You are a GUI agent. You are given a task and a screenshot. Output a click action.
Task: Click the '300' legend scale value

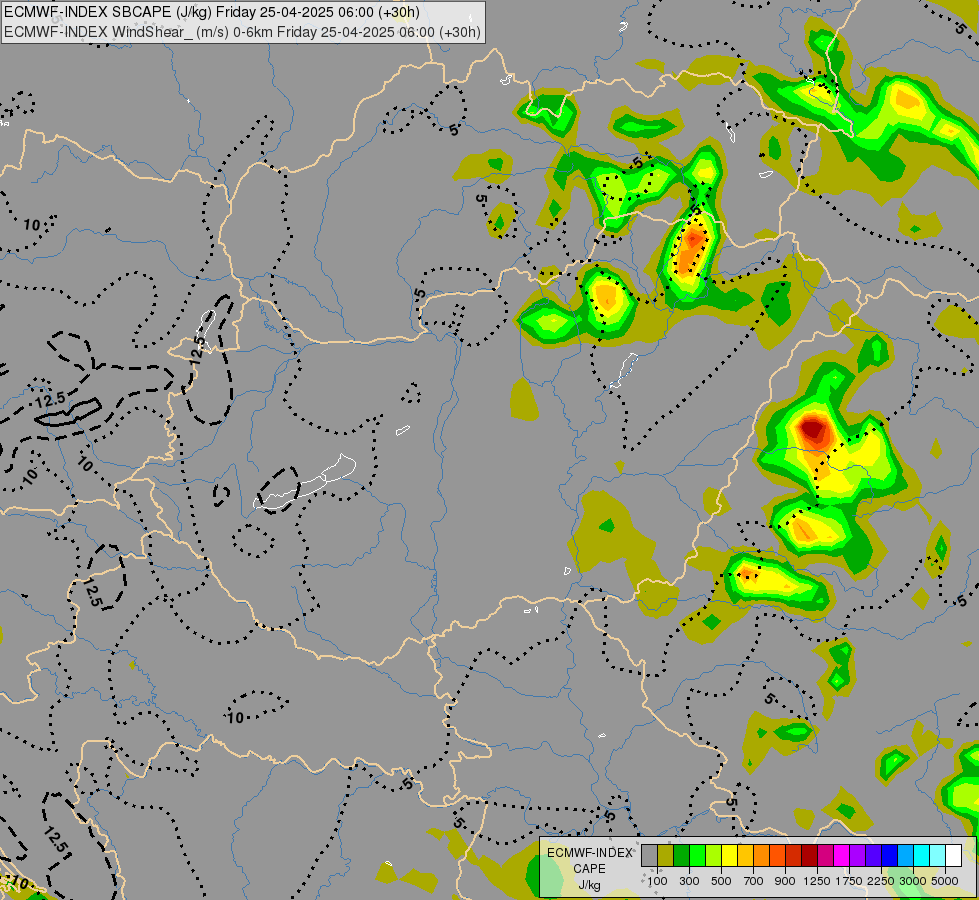coord(689,881)
